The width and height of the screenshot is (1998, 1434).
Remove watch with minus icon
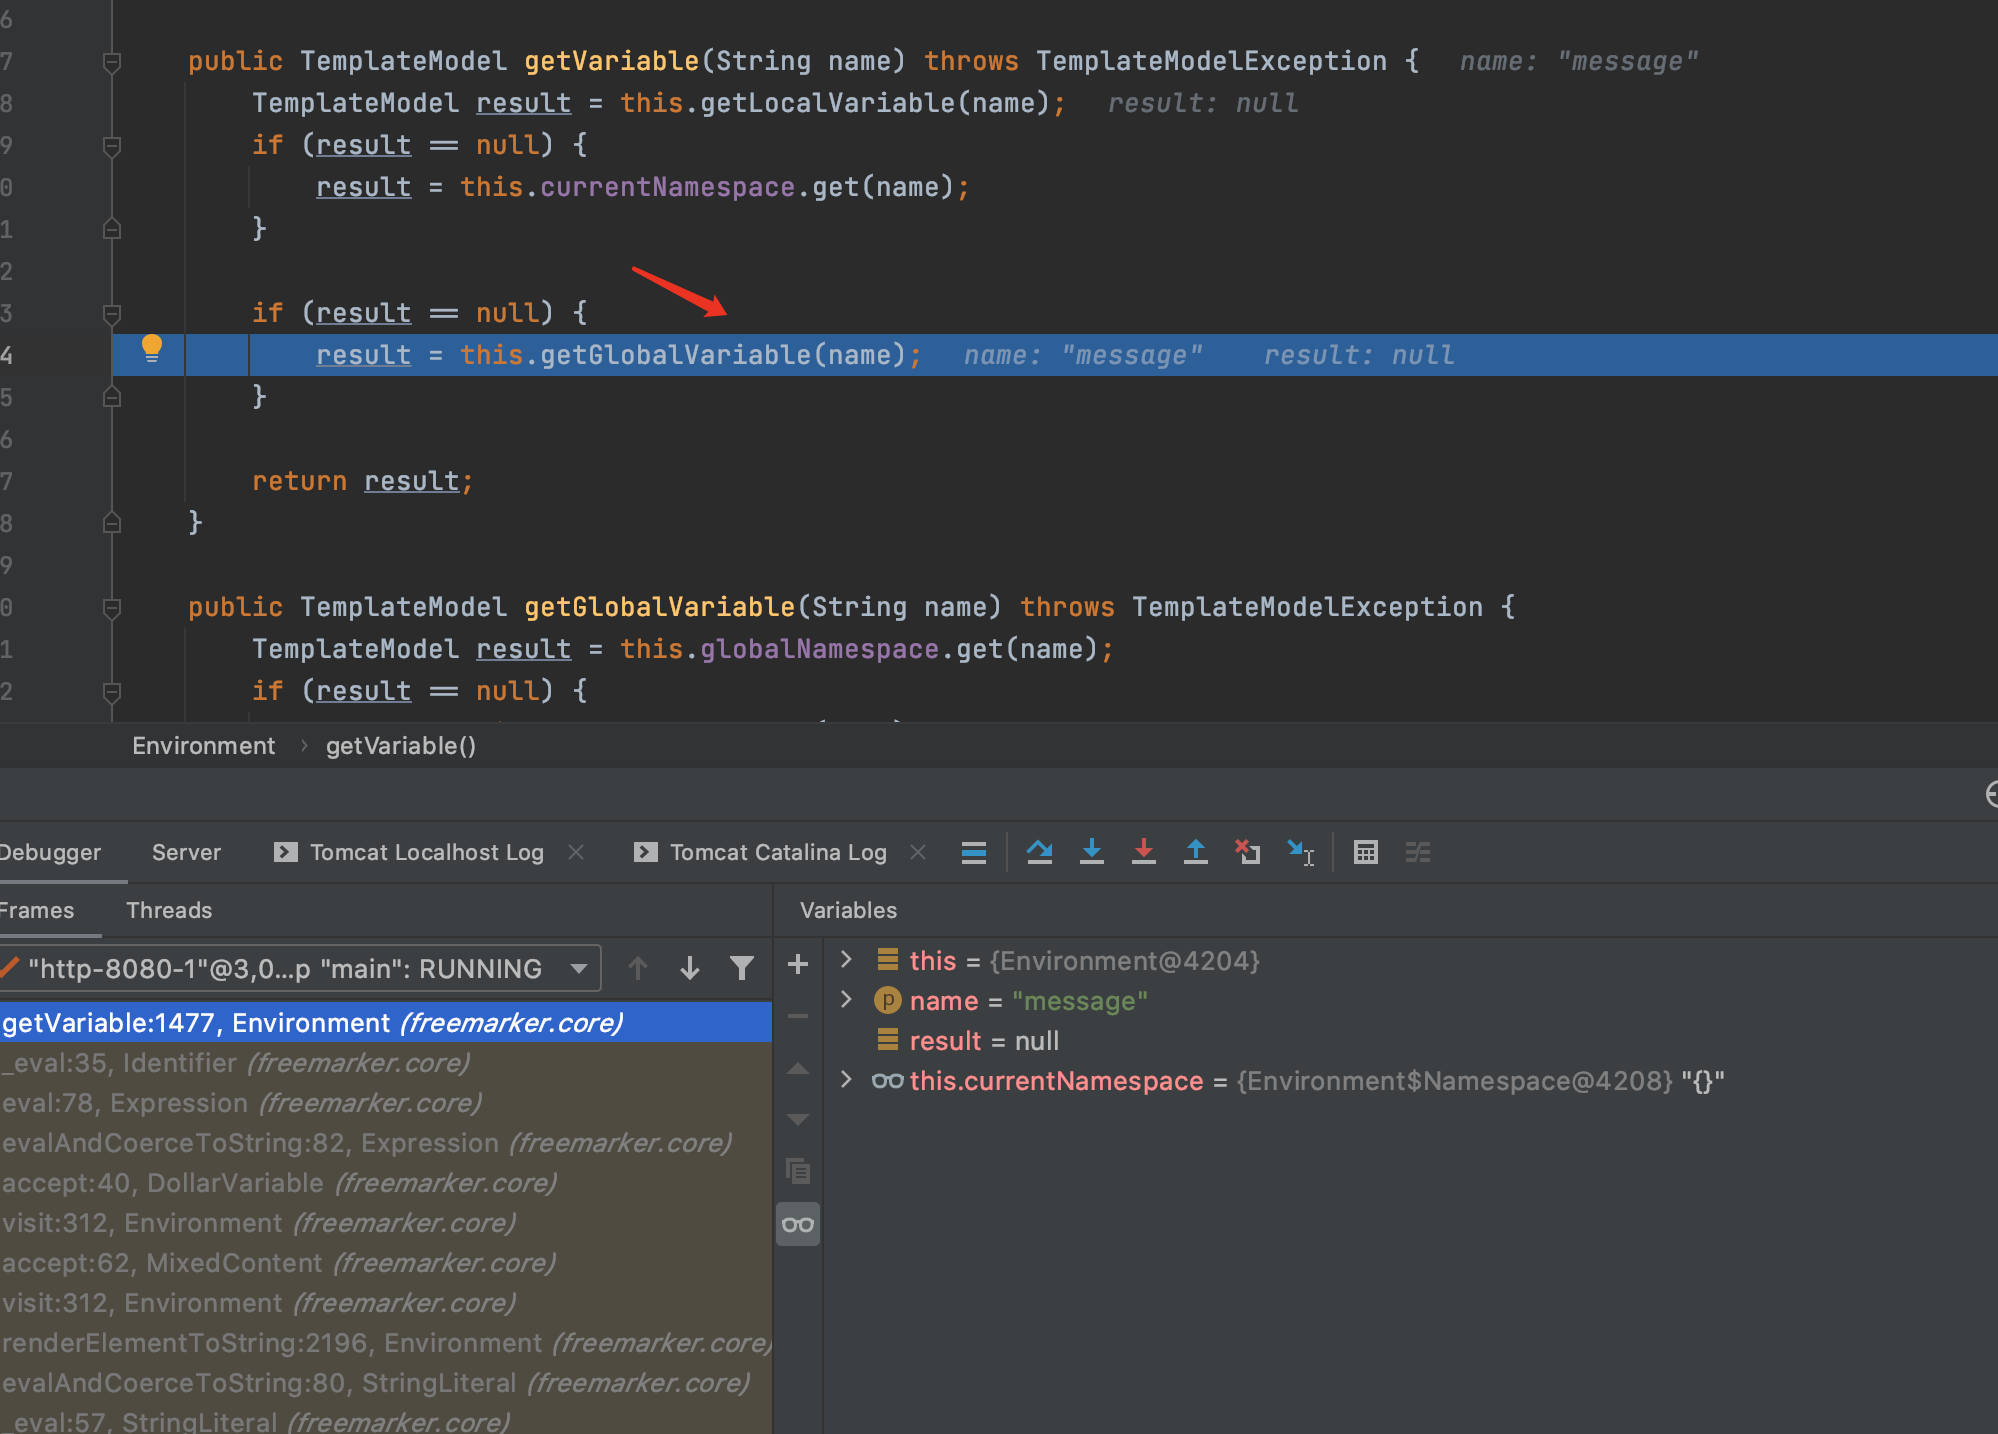pos(798,1016)
